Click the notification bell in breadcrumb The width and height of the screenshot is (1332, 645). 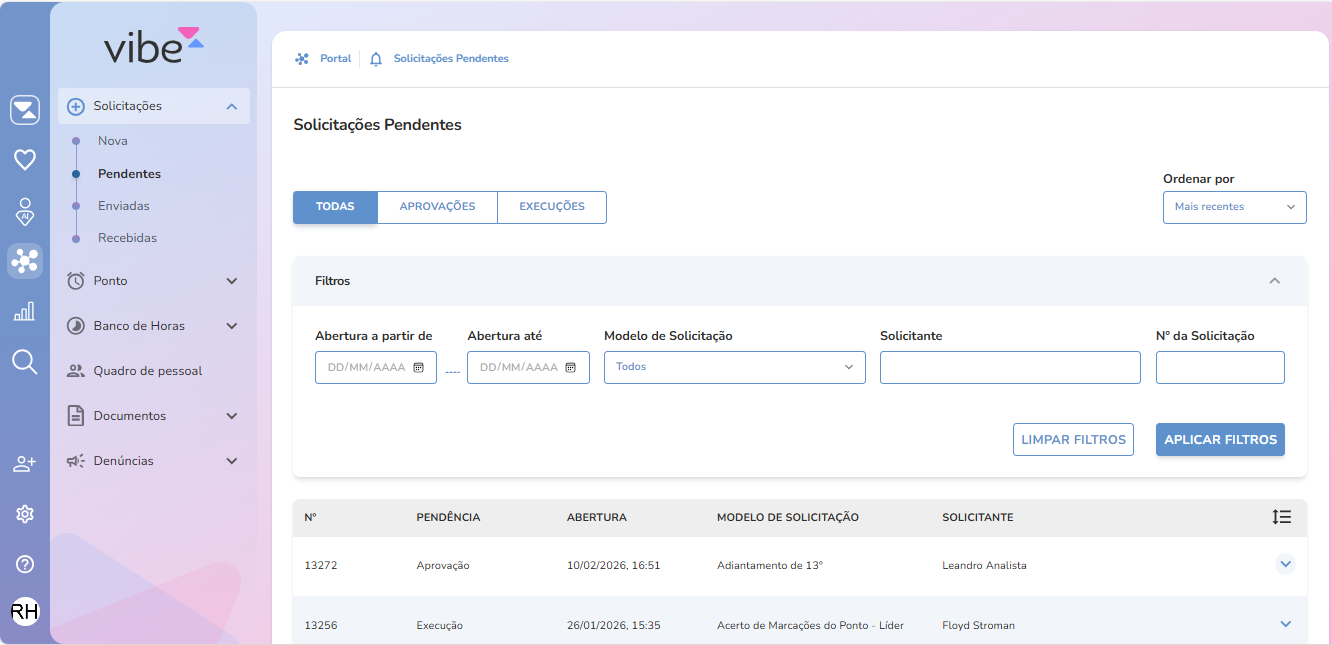click(376, 59)
